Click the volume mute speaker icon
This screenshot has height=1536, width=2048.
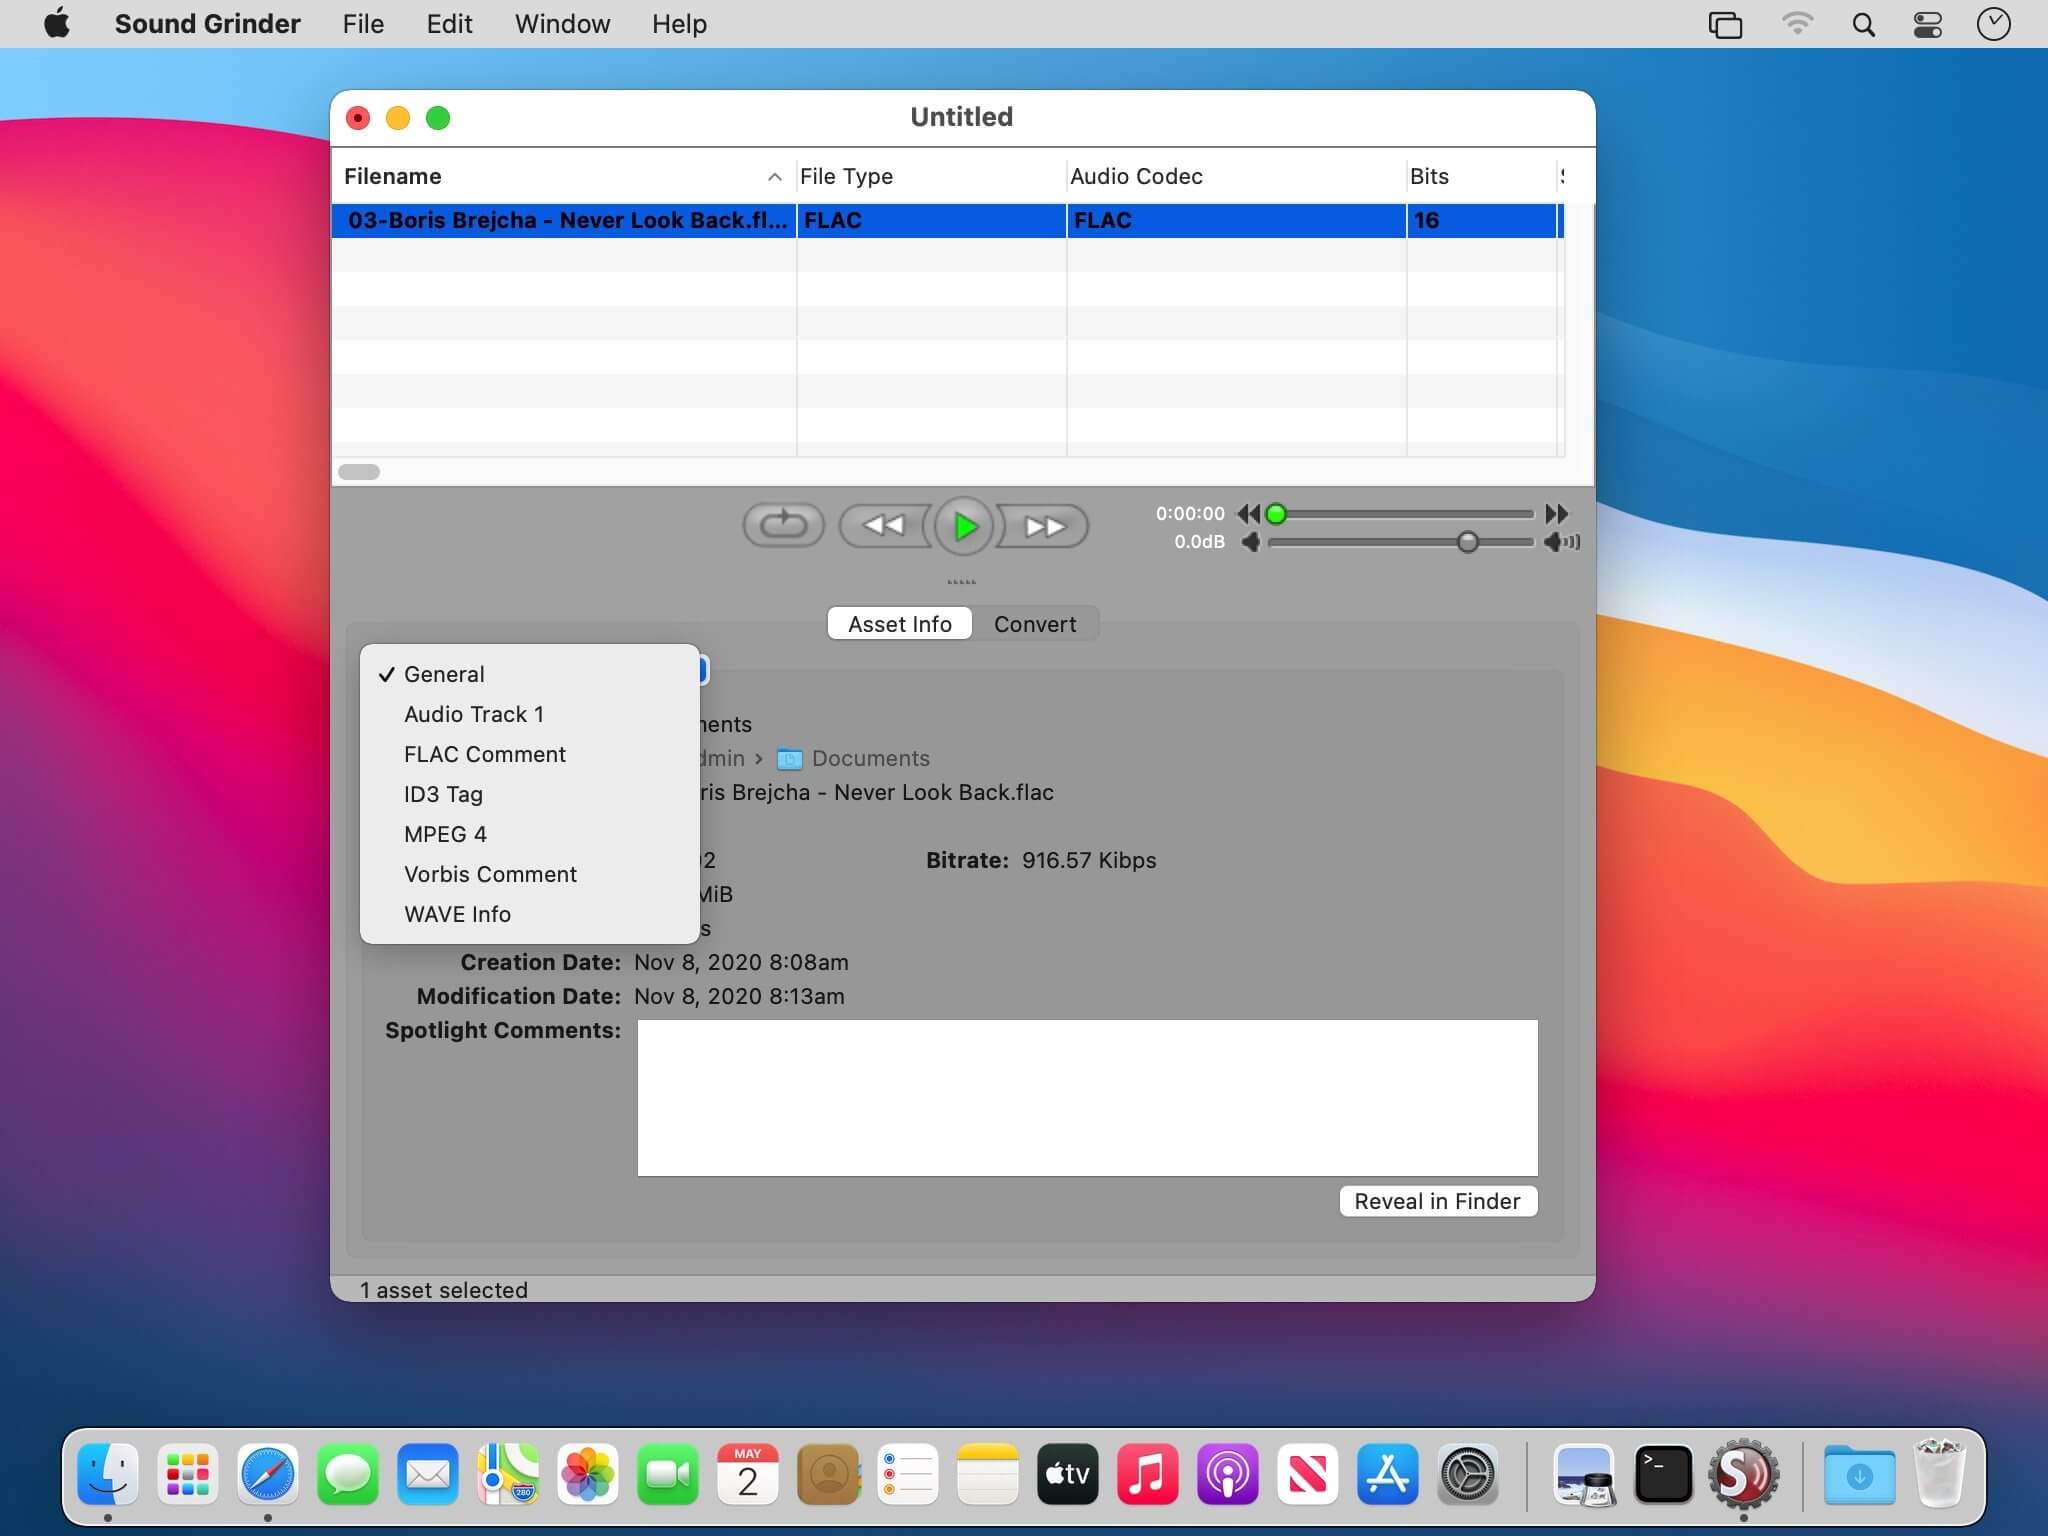coord(1251,542)
